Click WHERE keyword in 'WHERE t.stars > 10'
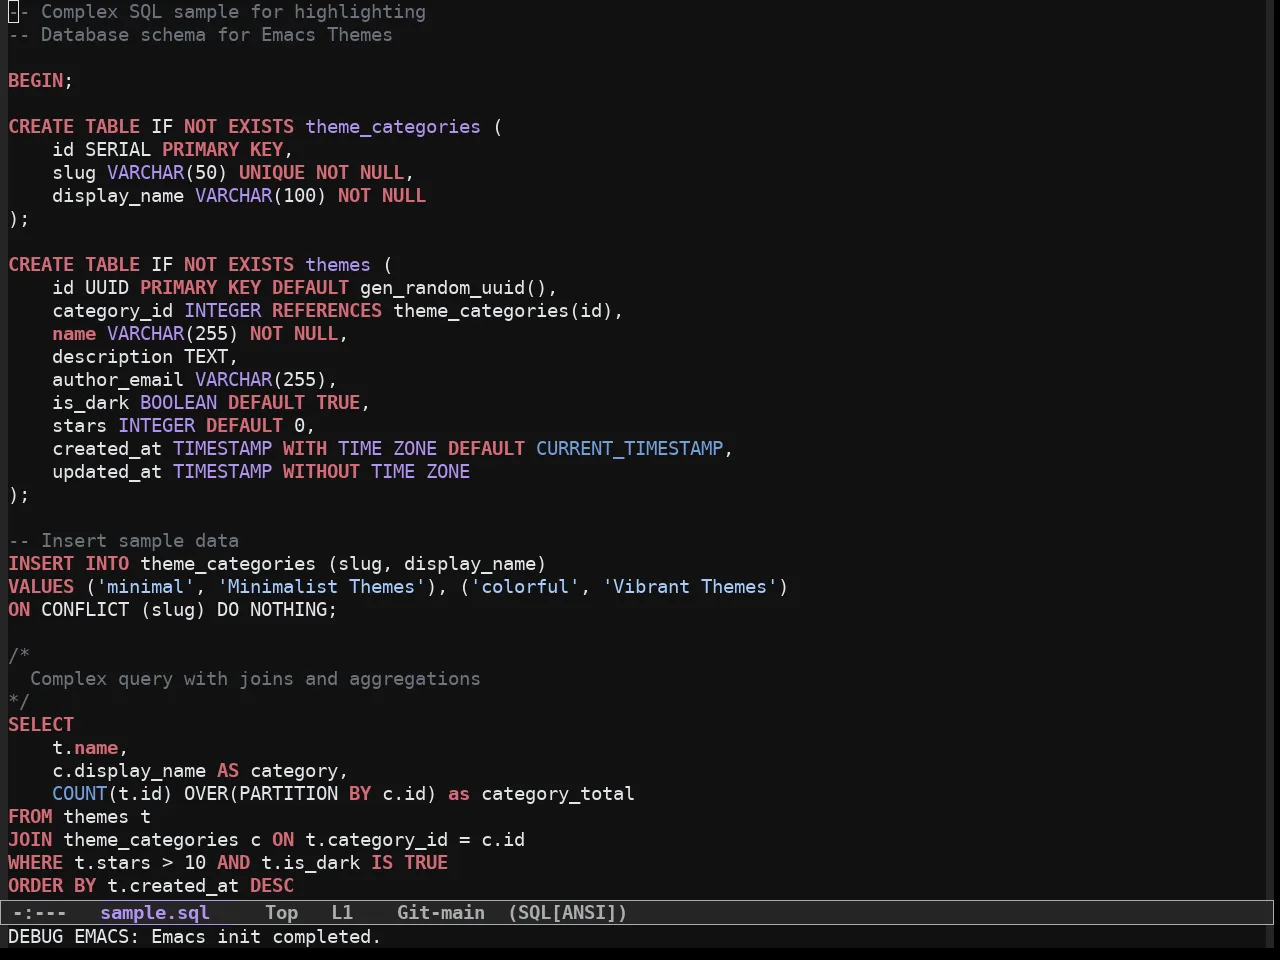The height and width of the screenshot is (960, 1280). click(x=36, y=863)
